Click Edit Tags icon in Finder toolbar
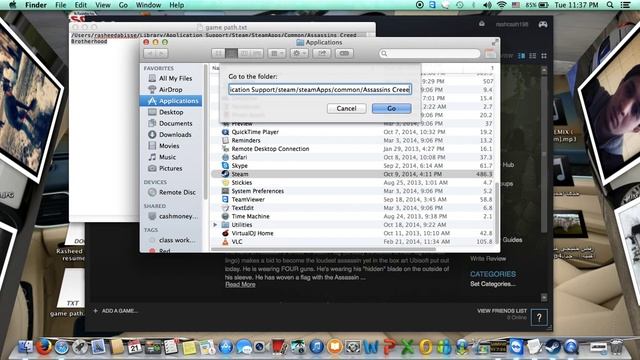Screen dimensions: 640x360 [x=344, y=53]
